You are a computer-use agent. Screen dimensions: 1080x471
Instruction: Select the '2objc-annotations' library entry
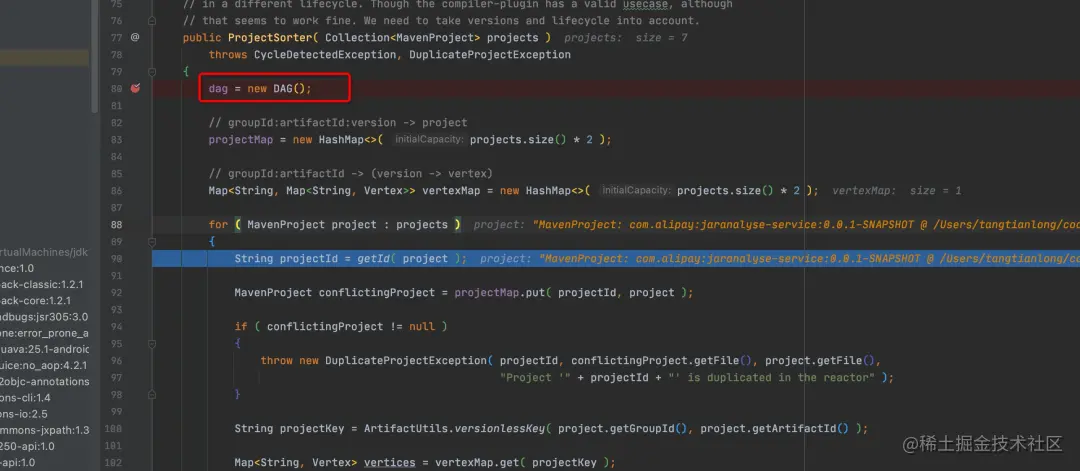coord(44,381)
